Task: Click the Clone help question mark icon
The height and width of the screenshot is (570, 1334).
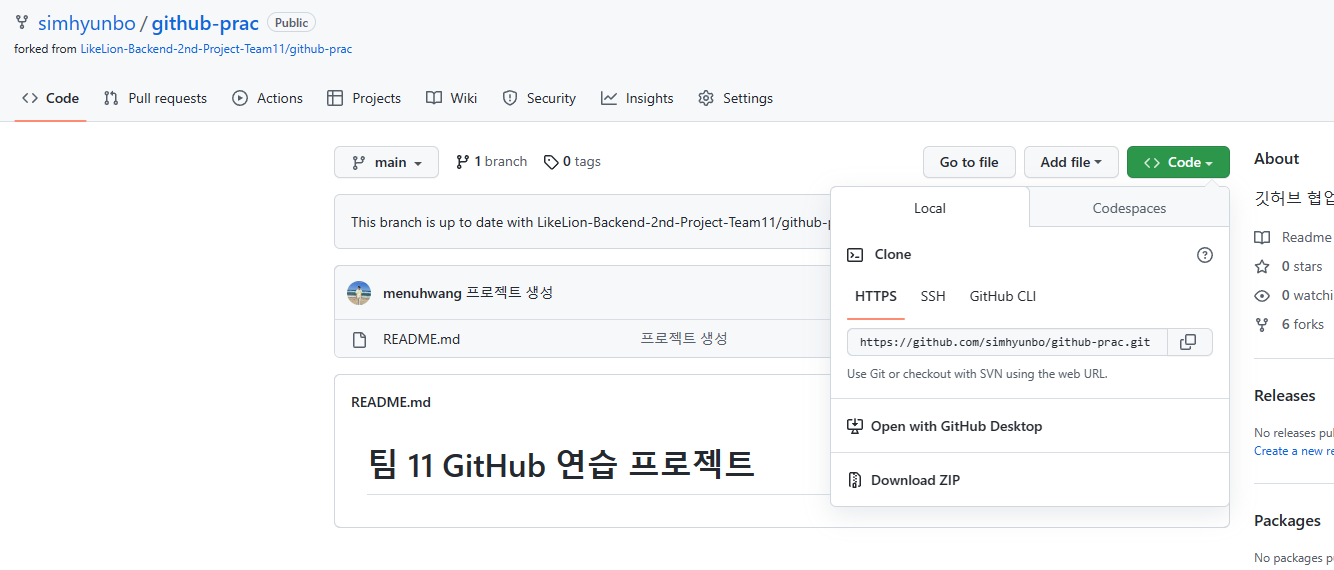Action: tap(1205, 255)
